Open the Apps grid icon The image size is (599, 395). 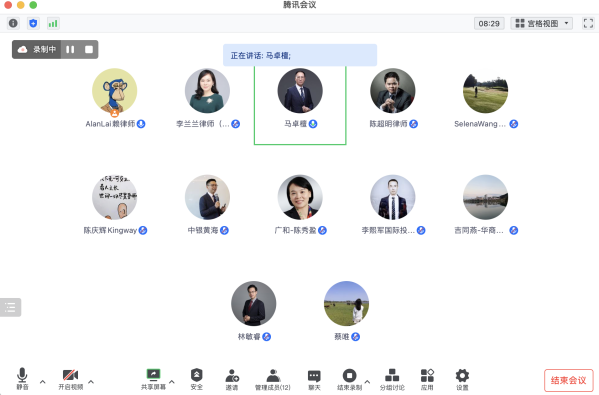[427, 379]
